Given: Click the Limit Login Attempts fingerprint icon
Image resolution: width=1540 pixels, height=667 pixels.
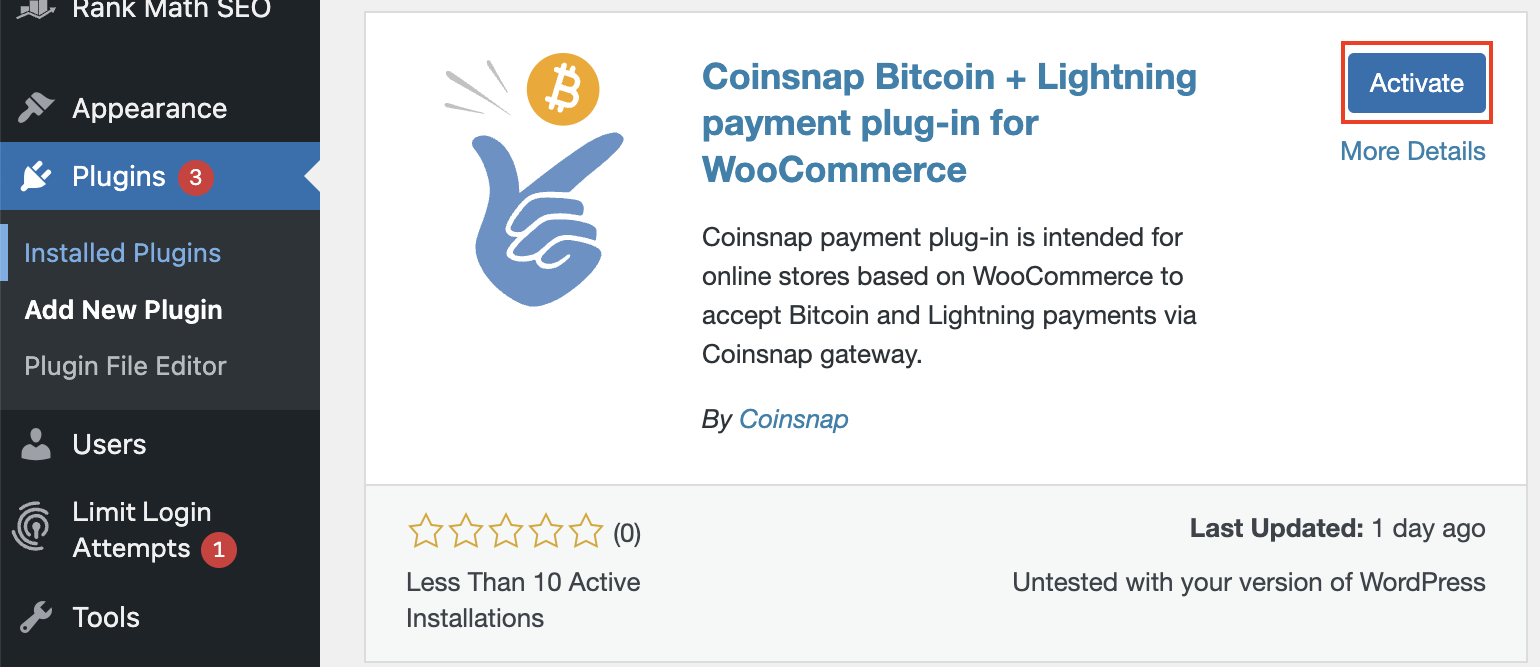Looking at the screenshot, I should 33,529.
